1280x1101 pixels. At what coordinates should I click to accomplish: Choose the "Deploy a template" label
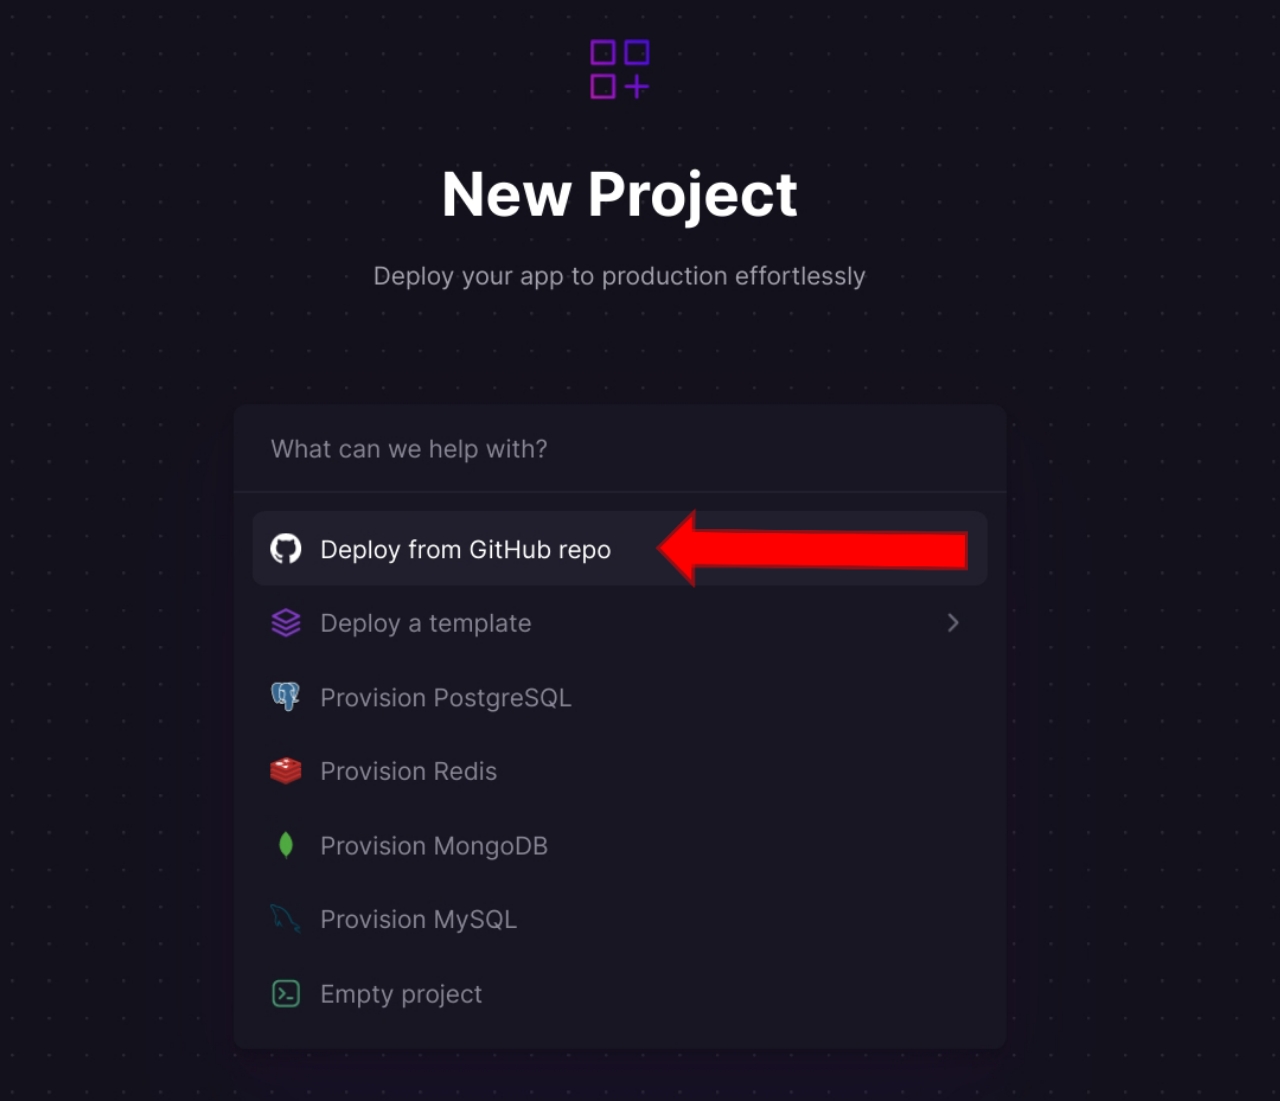point(425,623)
